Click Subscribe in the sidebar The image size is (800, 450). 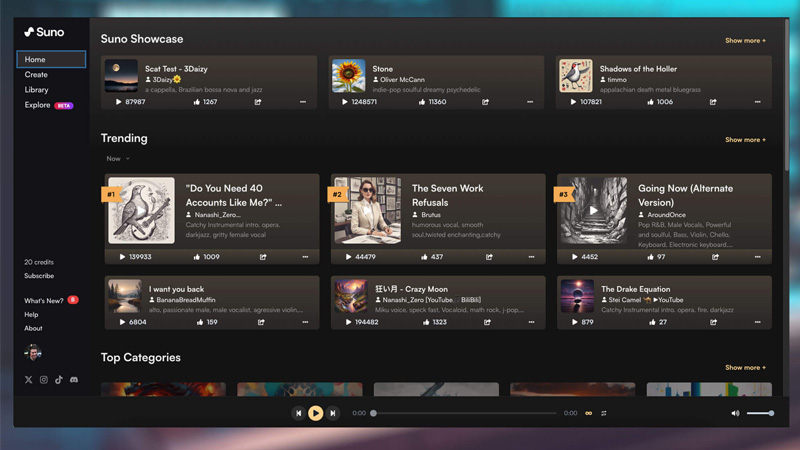click(x=39, y=276)
